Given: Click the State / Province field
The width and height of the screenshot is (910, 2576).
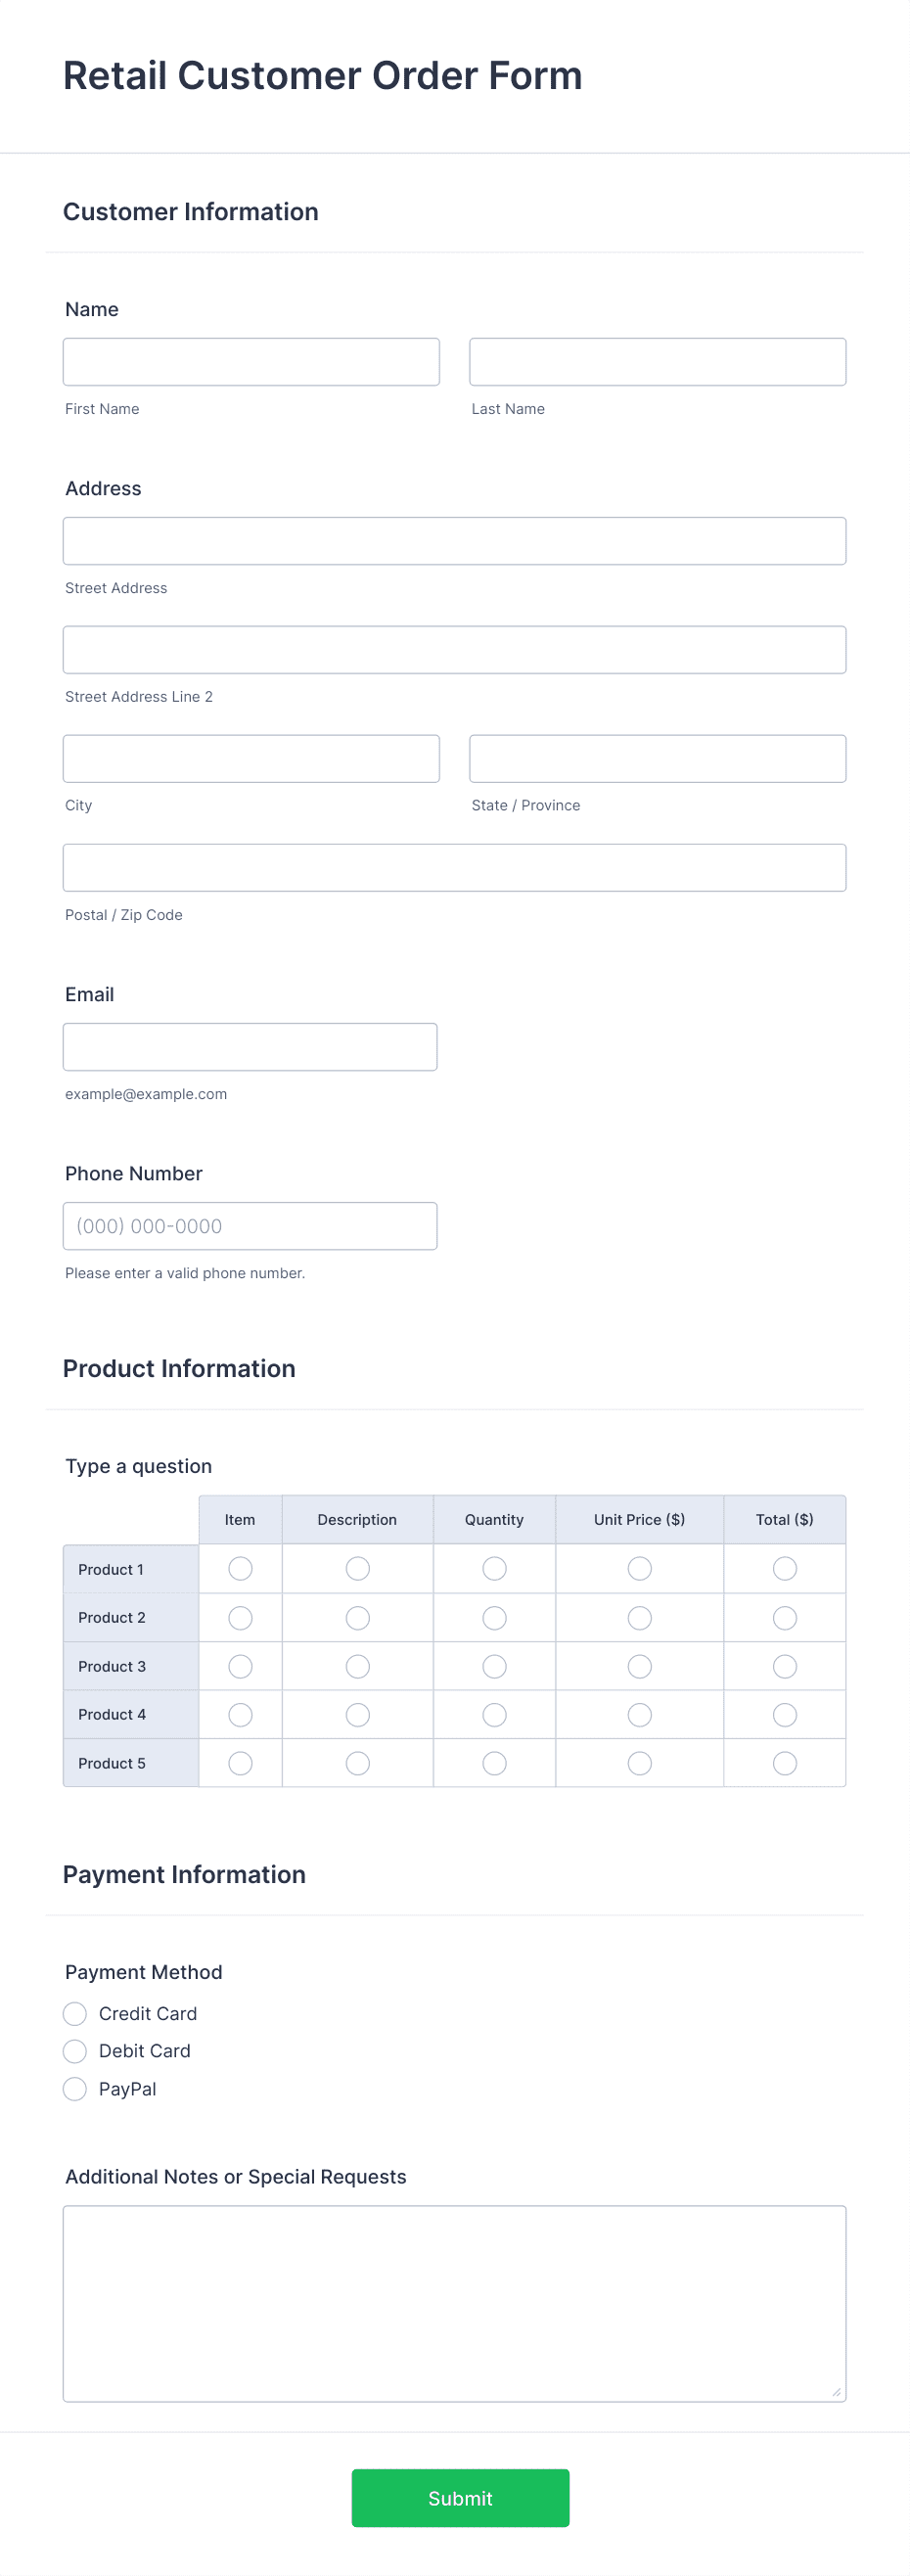Looking at the screenshot, I should (657, 757).
